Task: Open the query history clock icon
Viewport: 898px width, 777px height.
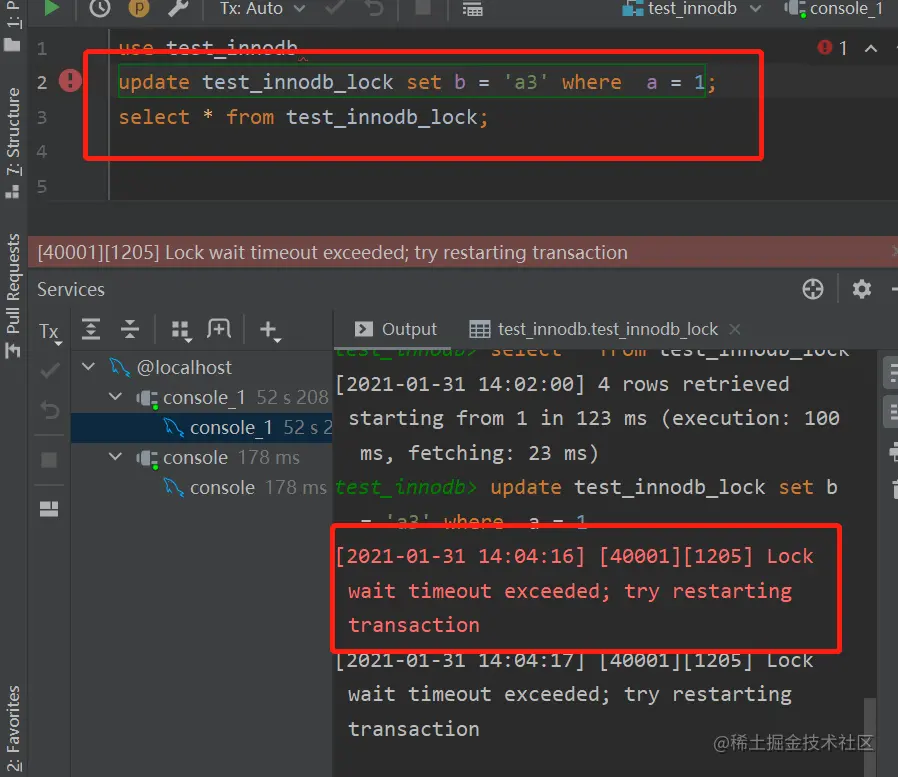Action: [100, 8]
